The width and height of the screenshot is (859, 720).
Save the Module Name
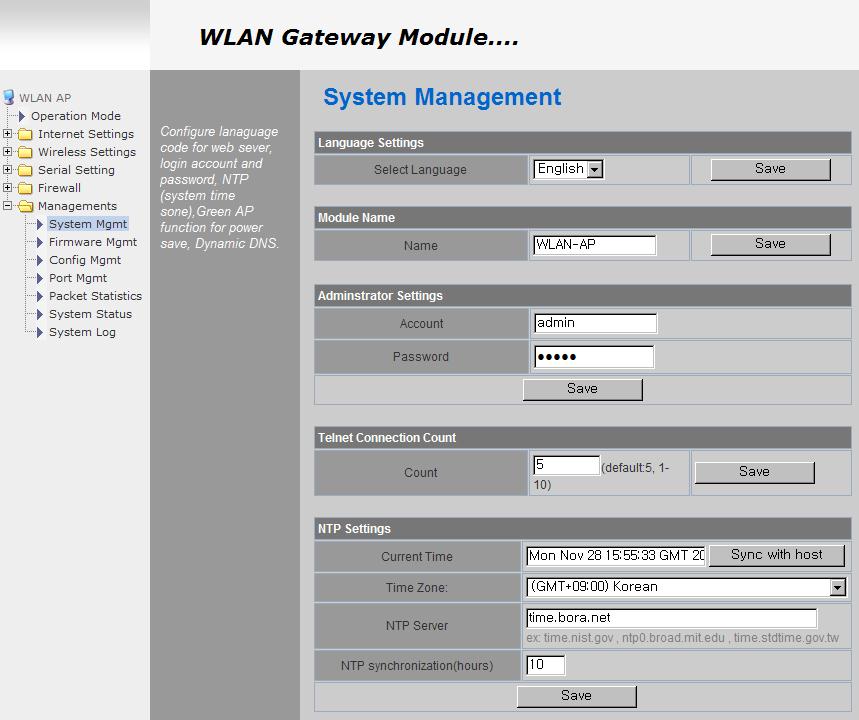pyautogui.click(x=771, y=244)
